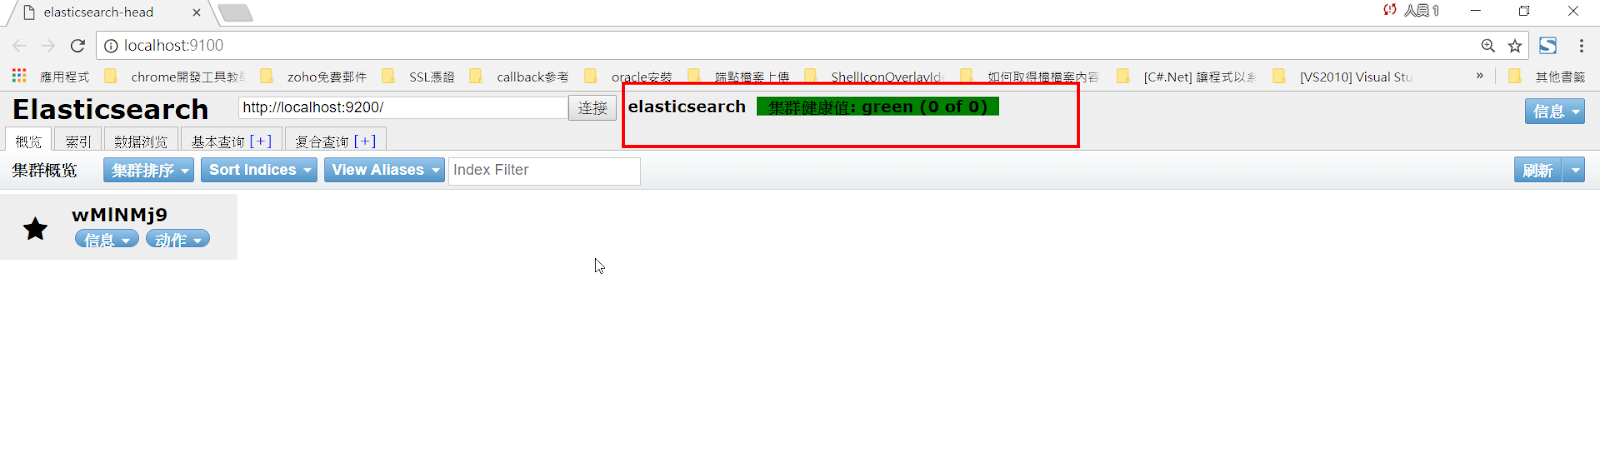This screenshot has height=452, width=1600.
Task: Expand the View Aliases dropdown
Action: (x=385, y=170)
